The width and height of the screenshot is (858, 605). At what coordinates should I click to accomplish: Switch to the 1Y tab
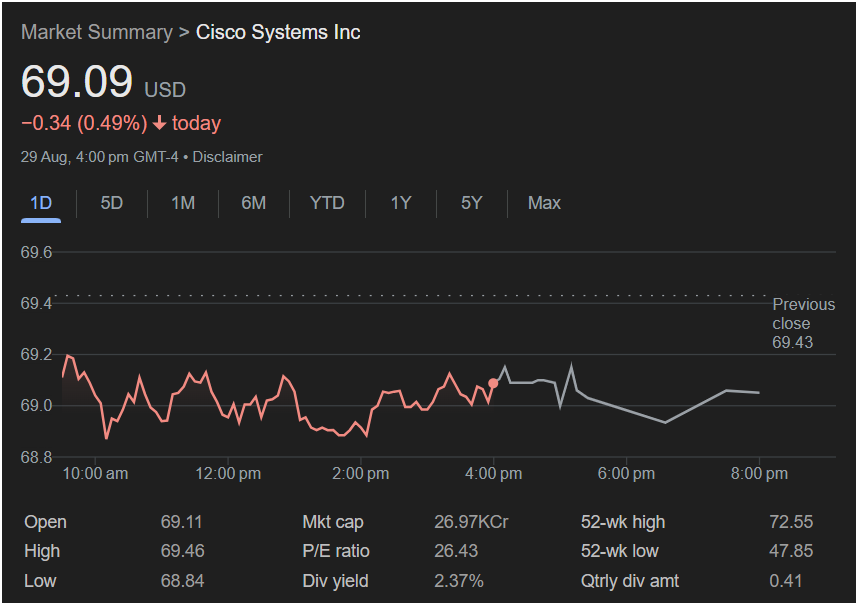[401, 203]
